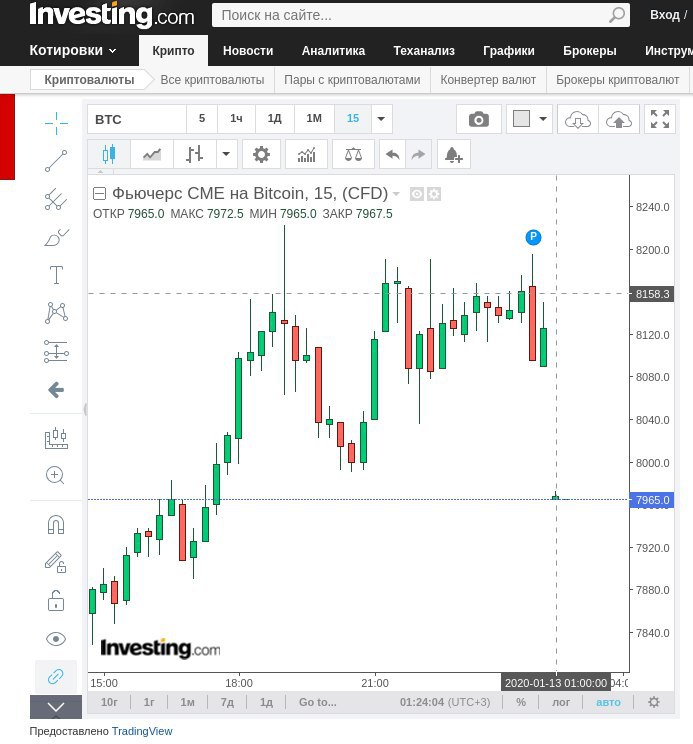Viewport: 693px width, 744px height.
Task: Select 1Д daily interval
Action: click(x=275, y=118)
